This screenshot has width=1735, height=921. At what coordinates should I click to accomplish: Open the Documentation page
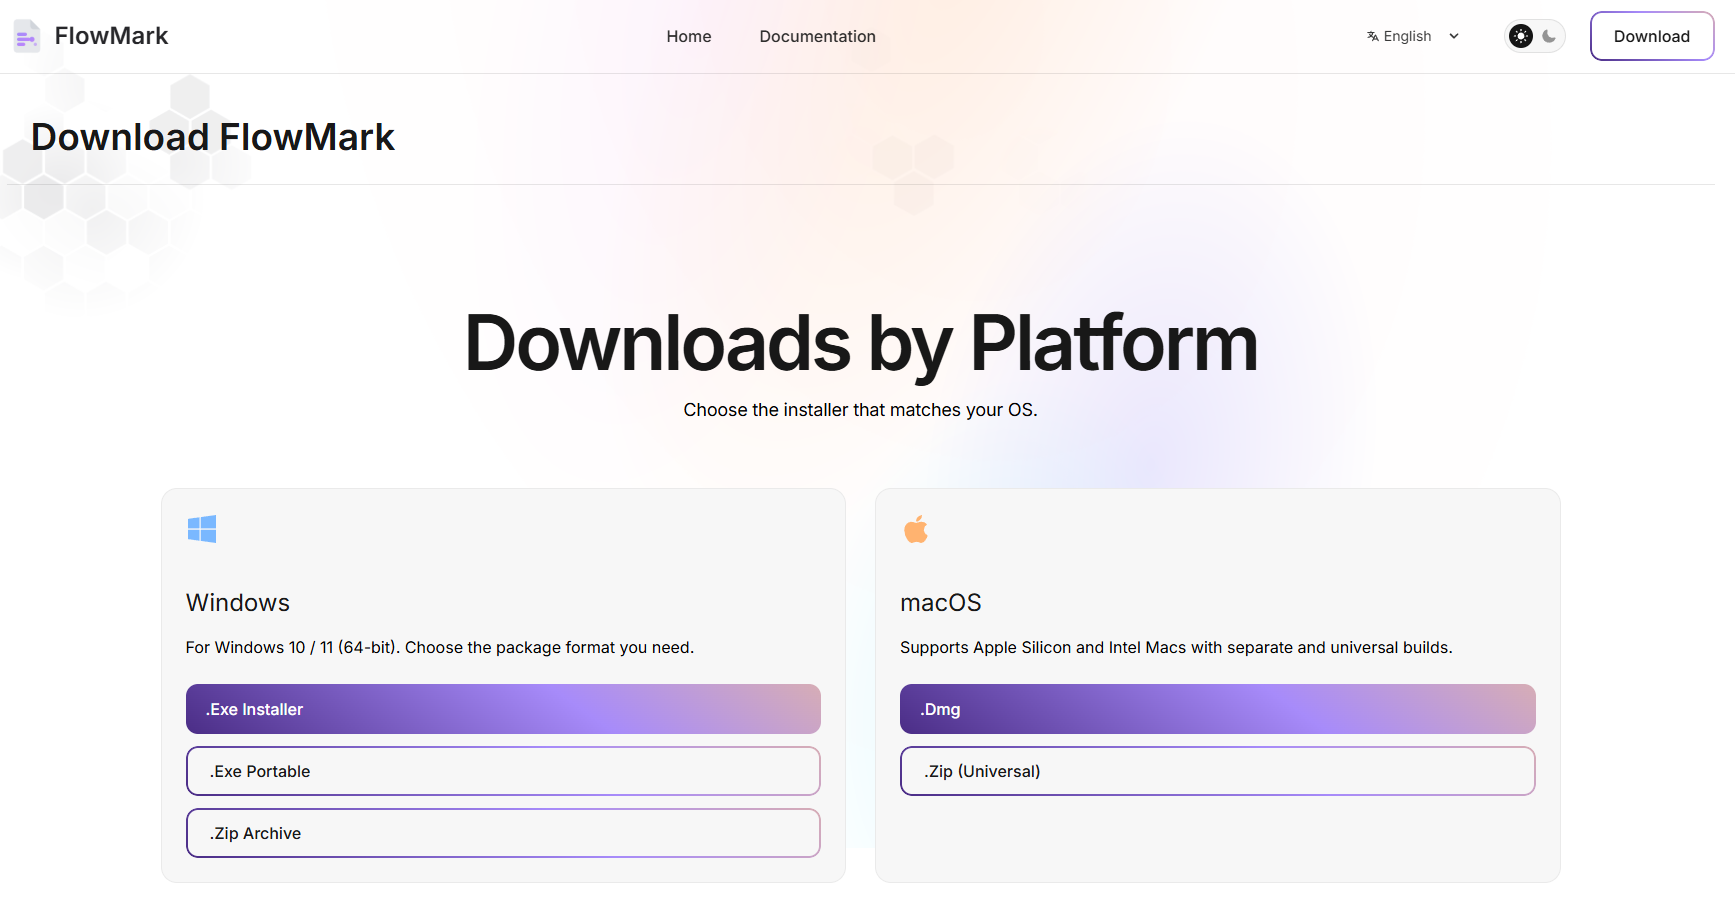point(817,36)
